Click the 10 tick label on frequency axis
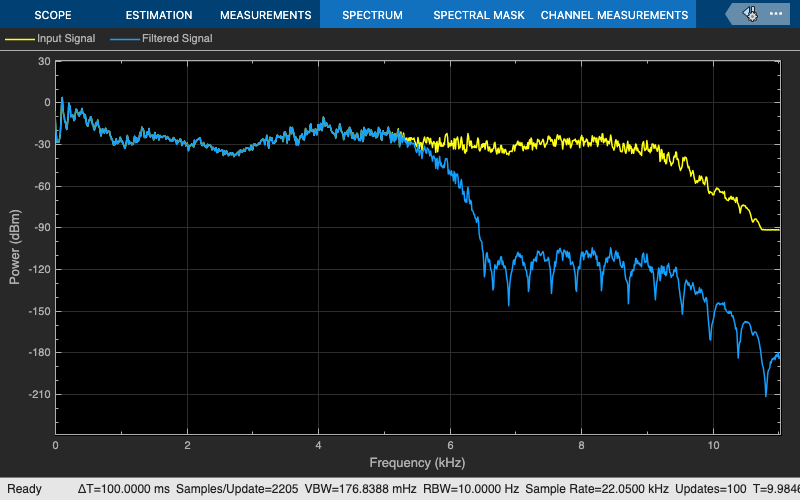 coord(713,445)
